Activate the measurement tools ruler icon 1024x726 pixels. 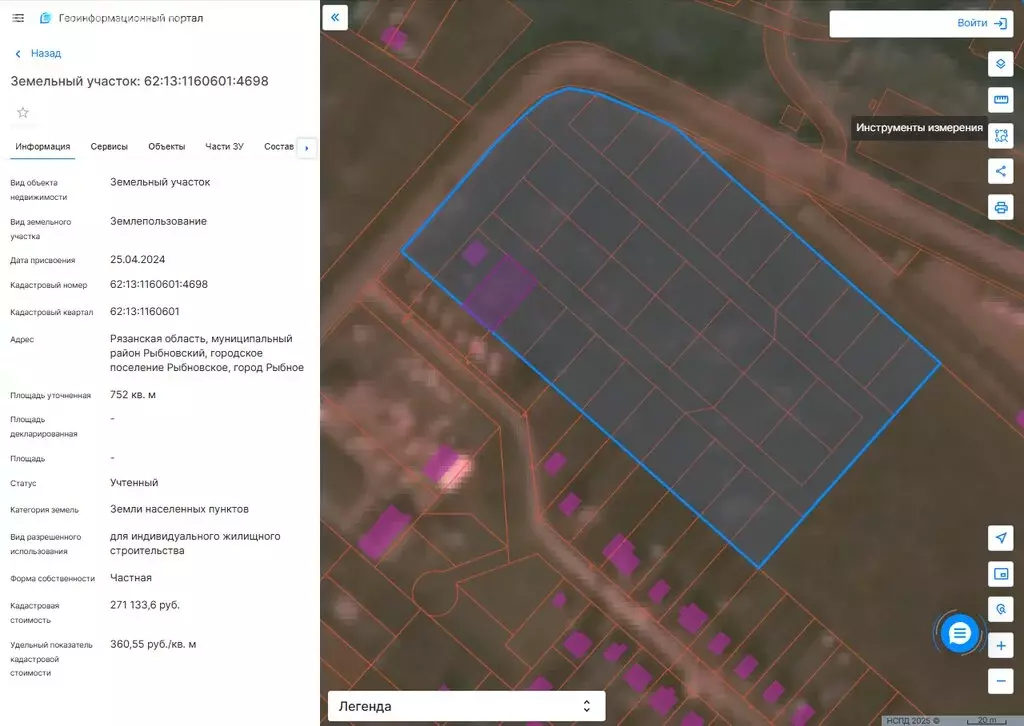click(1000, 100)
